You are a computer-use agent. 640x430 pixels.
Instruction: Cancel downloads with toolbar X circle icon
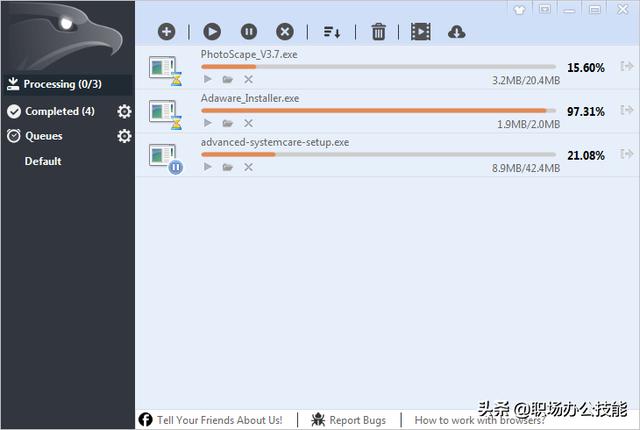coord(284,32)
